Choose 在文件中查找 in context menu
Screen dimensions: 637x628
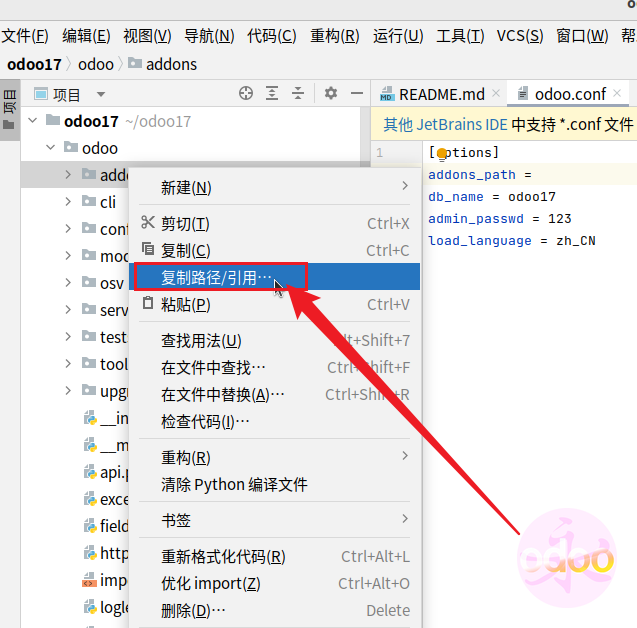click(x=214, y=367)
